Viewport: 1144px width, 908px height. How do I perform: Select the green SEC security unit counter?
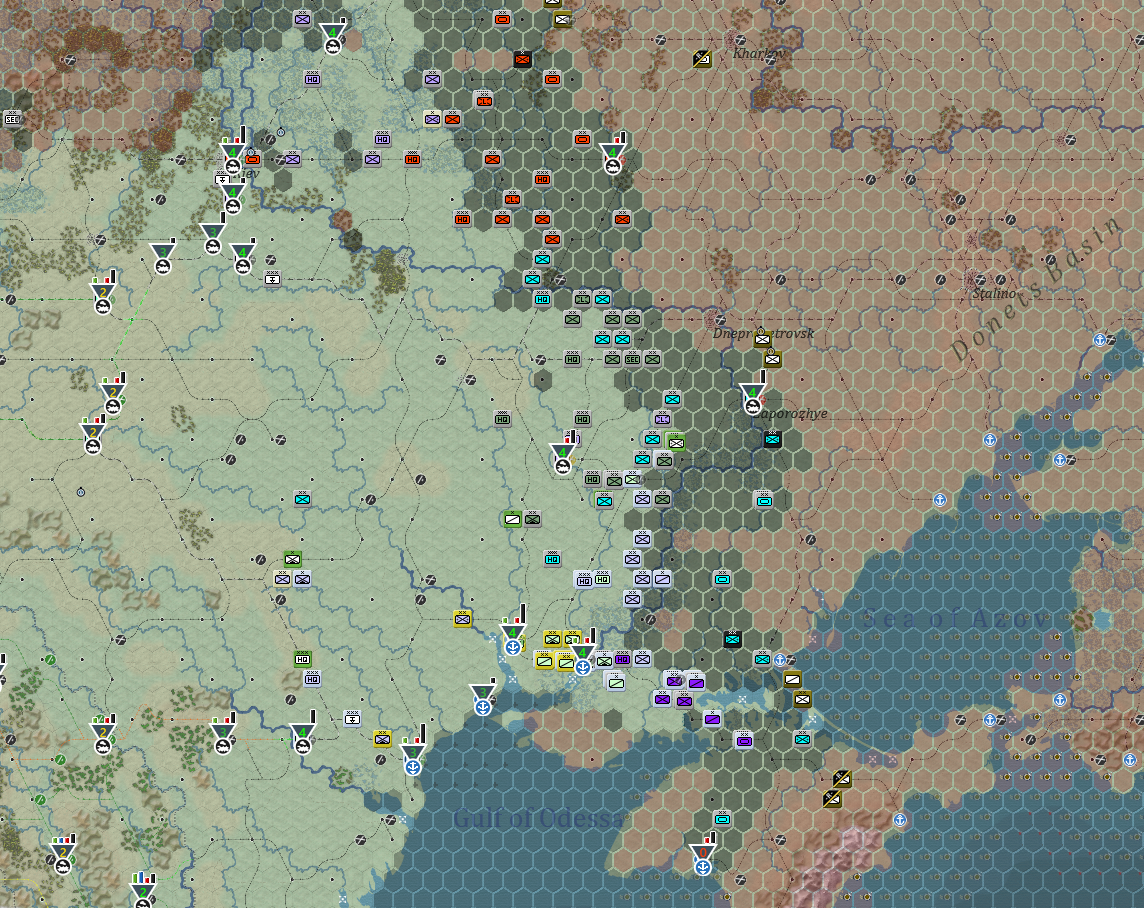click(x=633, y=358)
